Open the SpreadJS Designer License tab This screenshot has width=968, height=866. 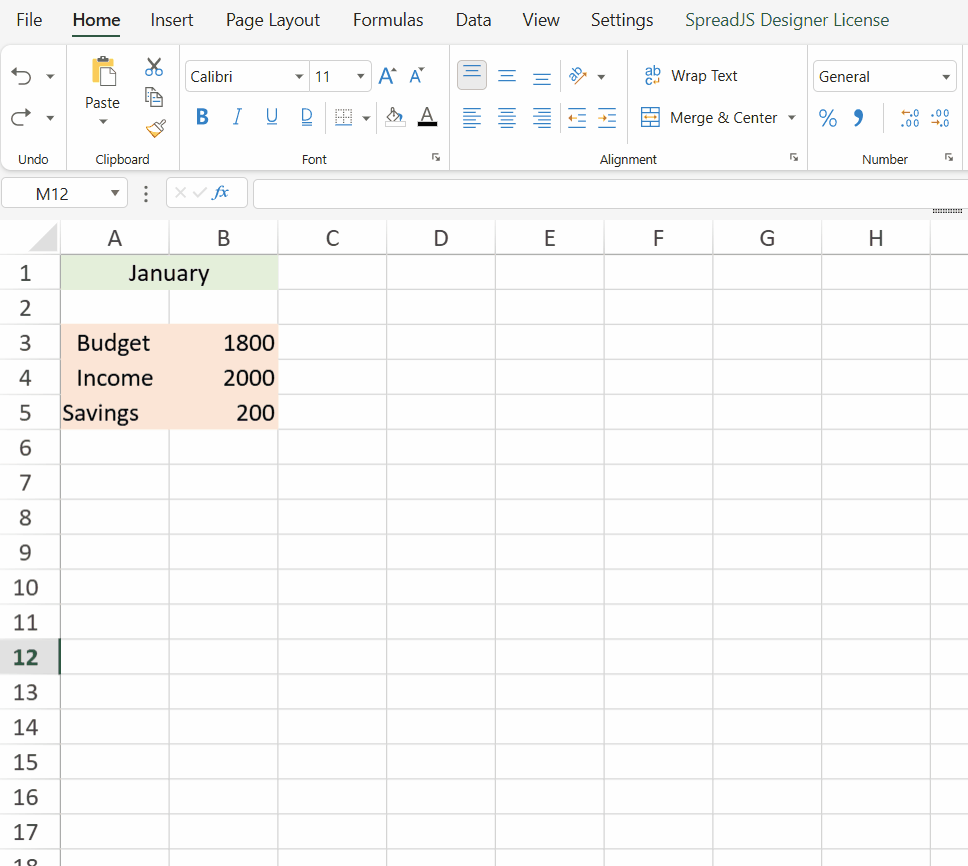point(787,20)
